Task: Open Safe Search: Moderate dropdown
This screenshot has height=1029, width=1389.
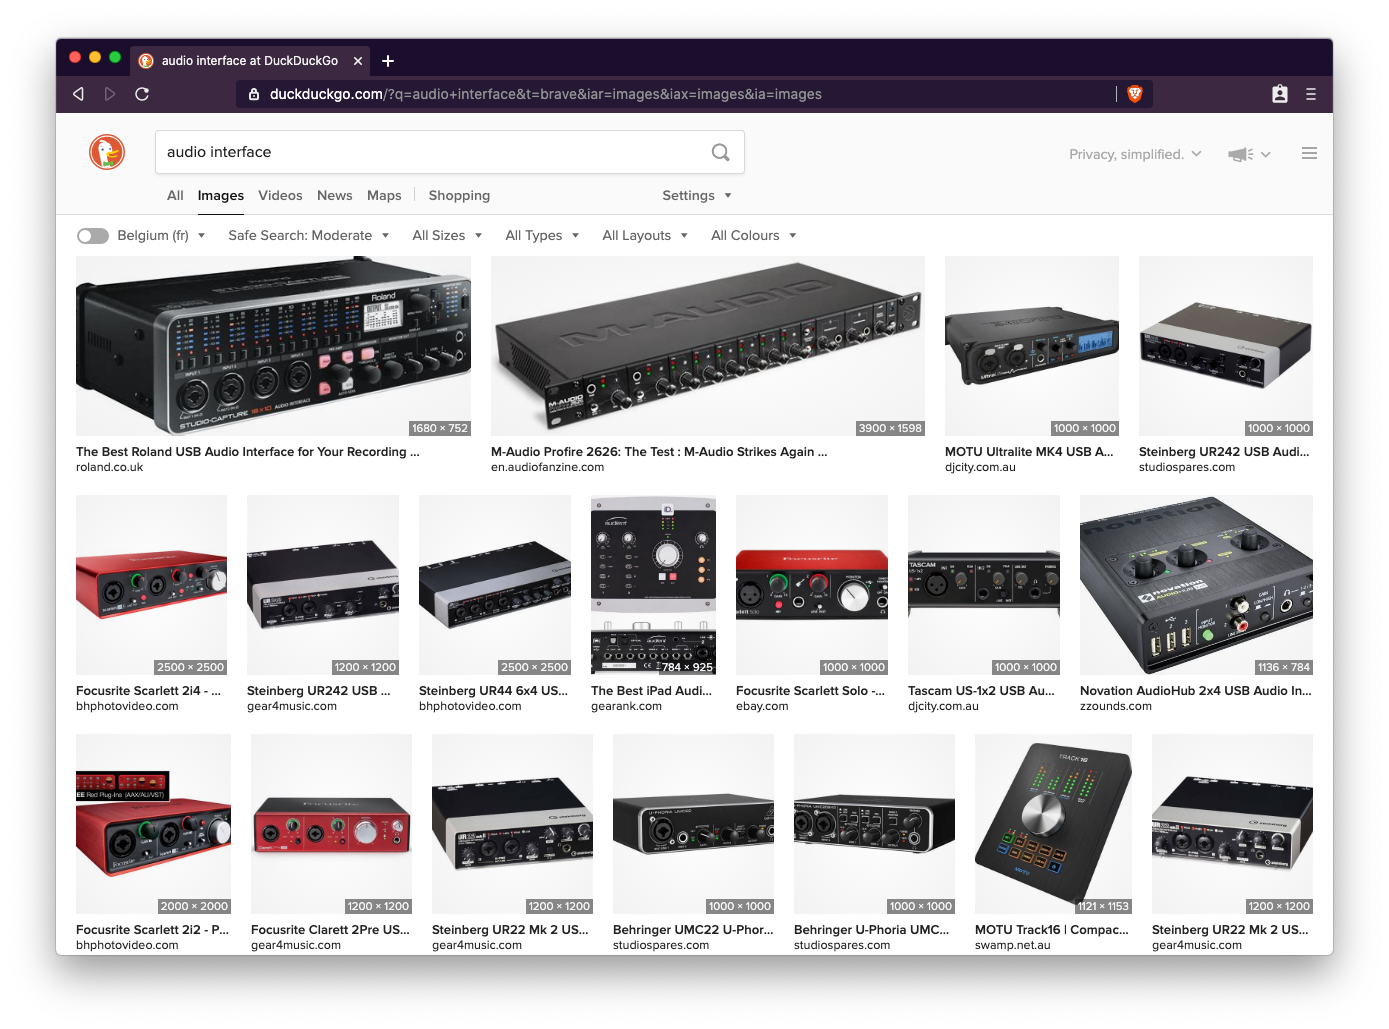Action: (308, 236)
